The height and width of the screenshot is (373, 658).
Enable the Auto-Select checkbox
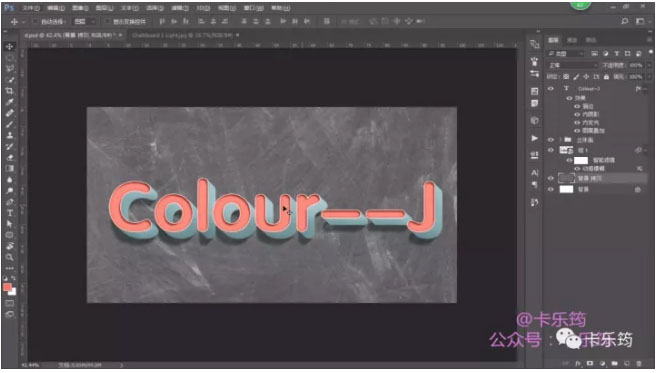(x=36, y=21)
